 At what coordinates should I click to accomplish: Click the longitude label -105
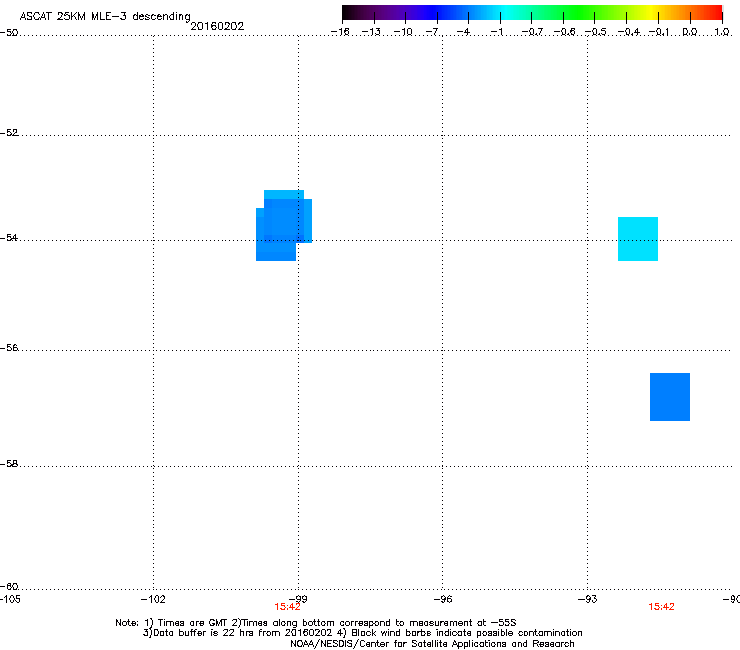(x=10, y=599)
